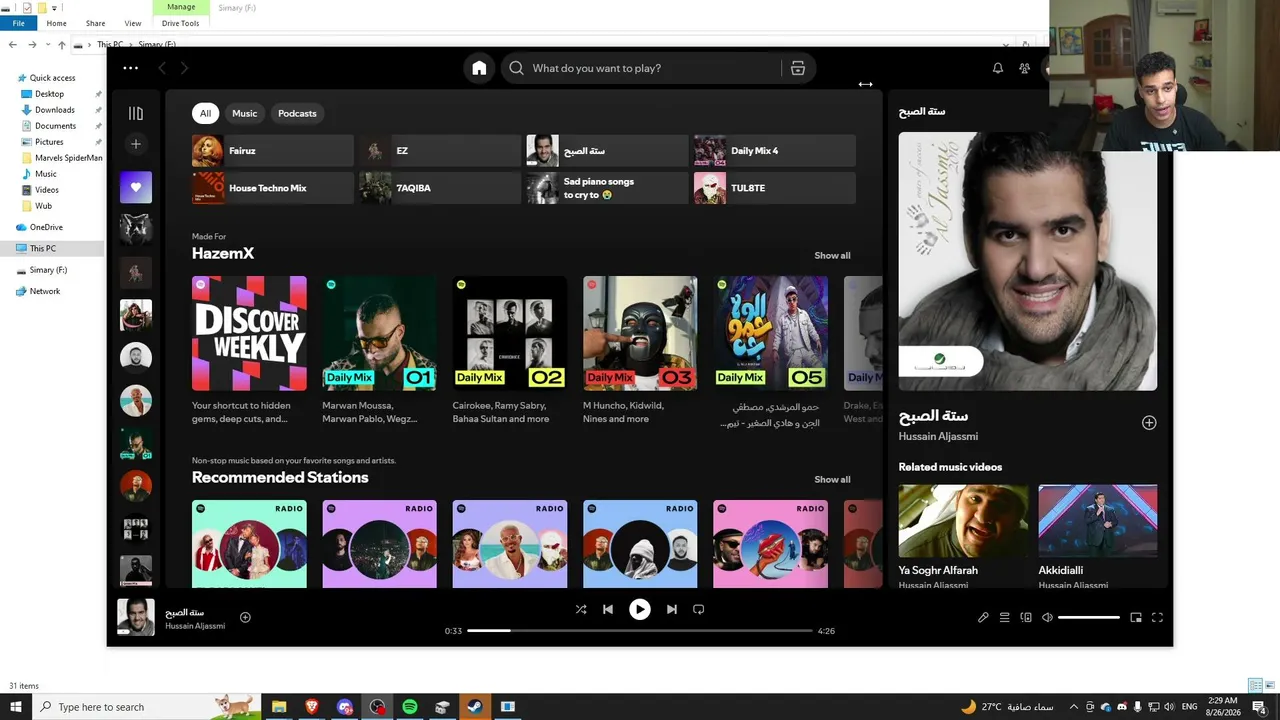
Task: Open the Home ribbon tab
Action: pyautogui.click(x=56, y=23)
